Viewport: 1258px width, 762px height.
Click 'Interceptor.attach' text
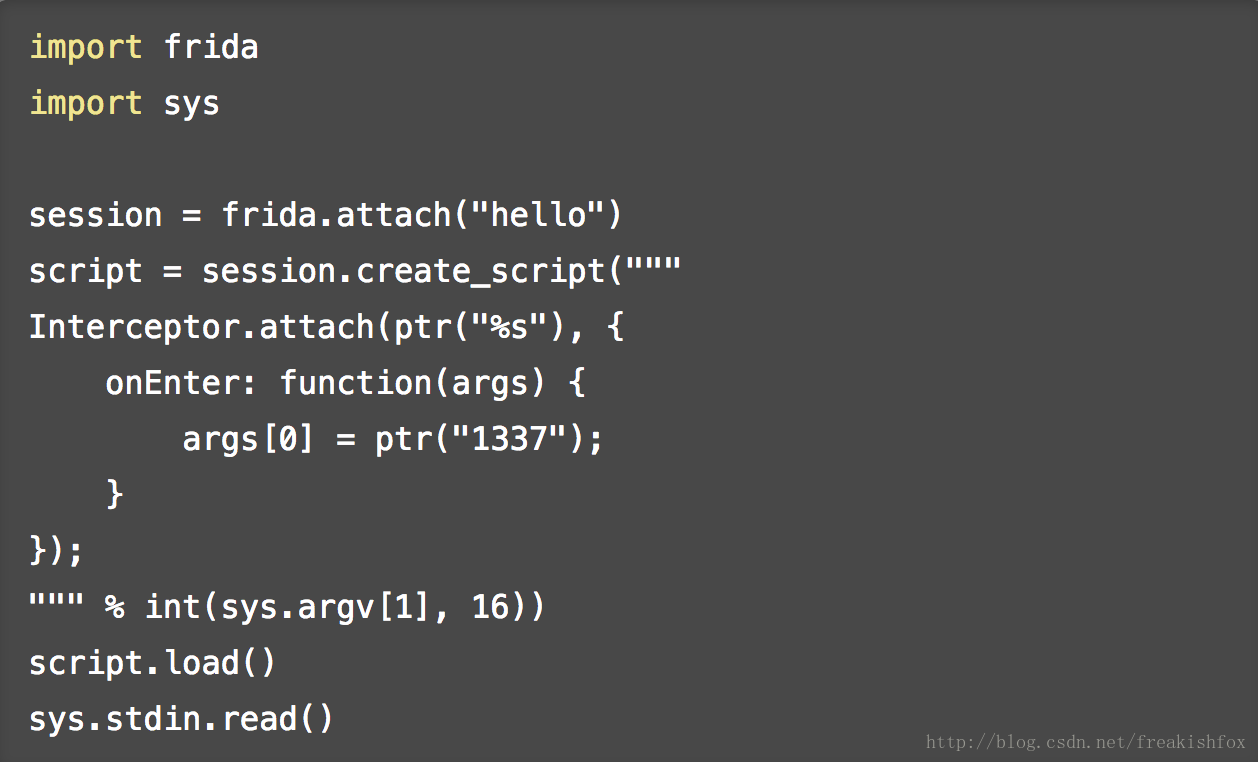coord(201,327)
